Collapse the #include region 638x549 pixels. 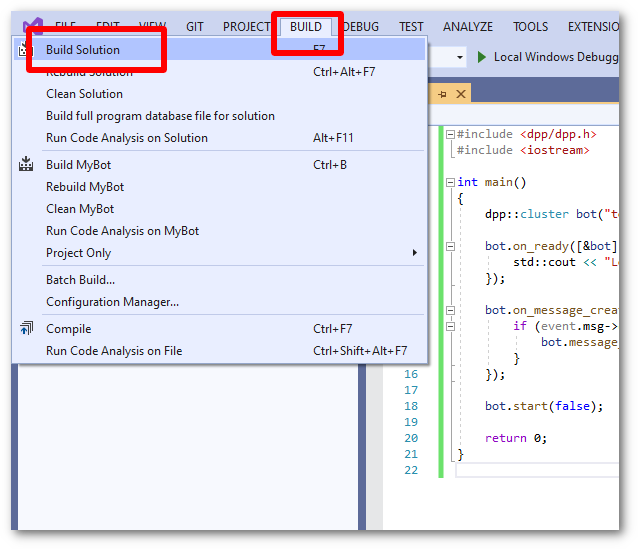450,134
